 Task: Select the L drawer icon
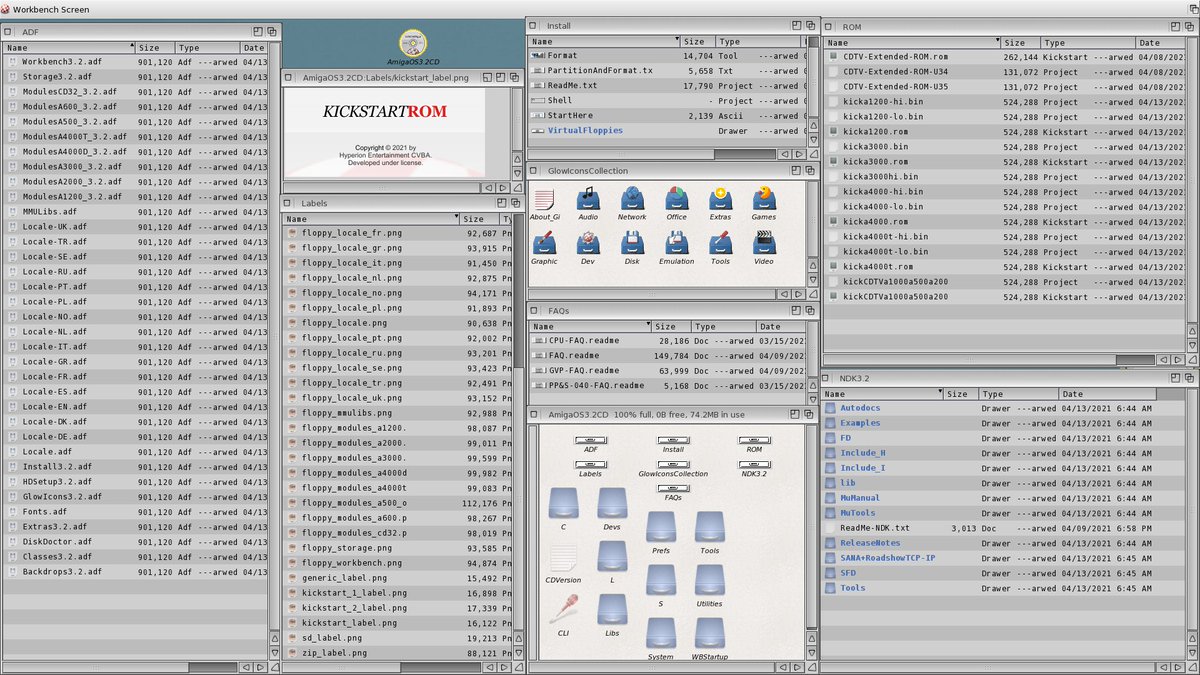pos(612,557)
